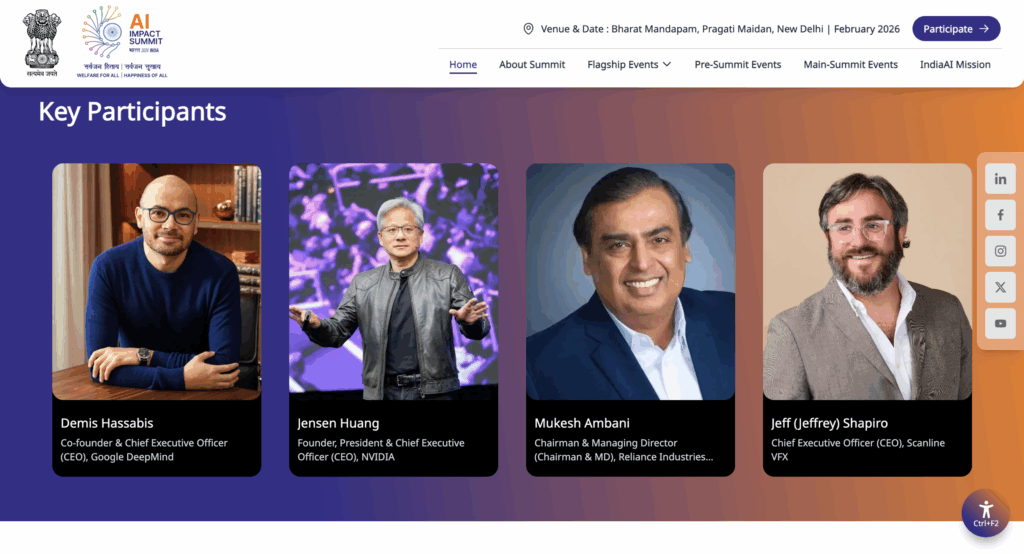This screenshot has width=1024, height=554.
Task: Select the Jensen Huang participant photo
Action: pyautogui.click(x=393, y=282)
